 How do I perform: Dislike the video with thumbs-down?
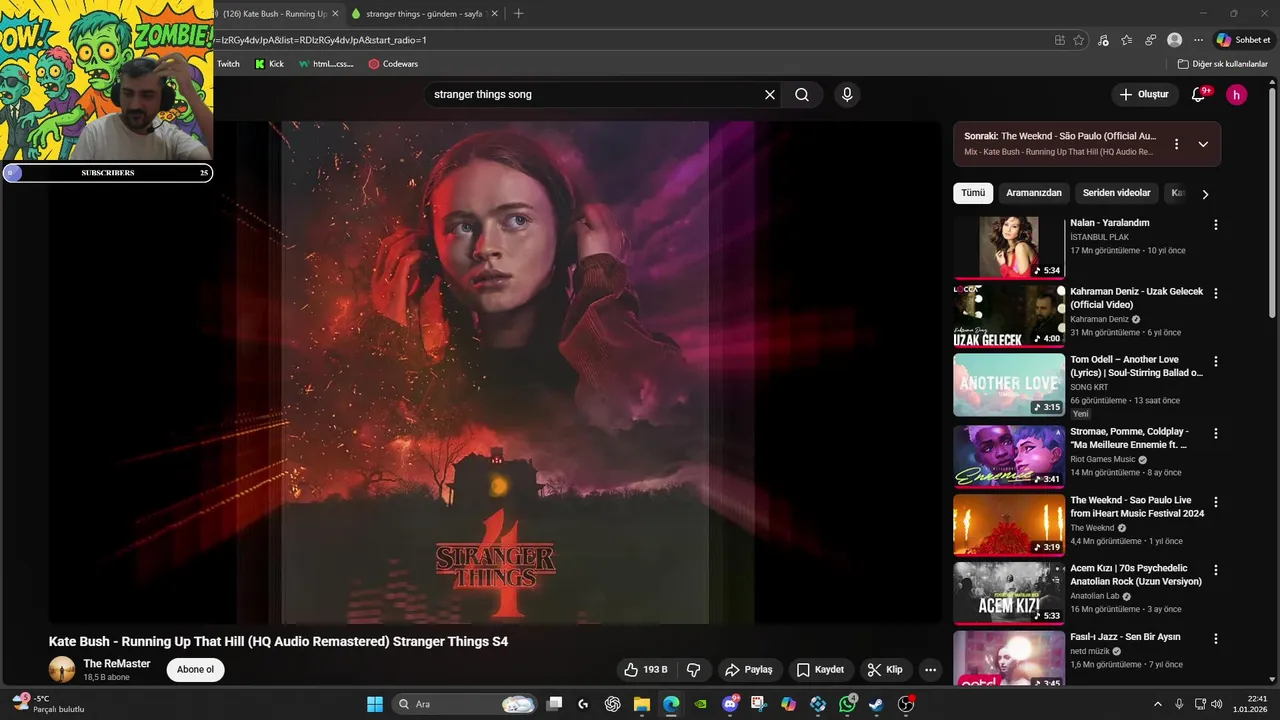[x=693, y=670]
